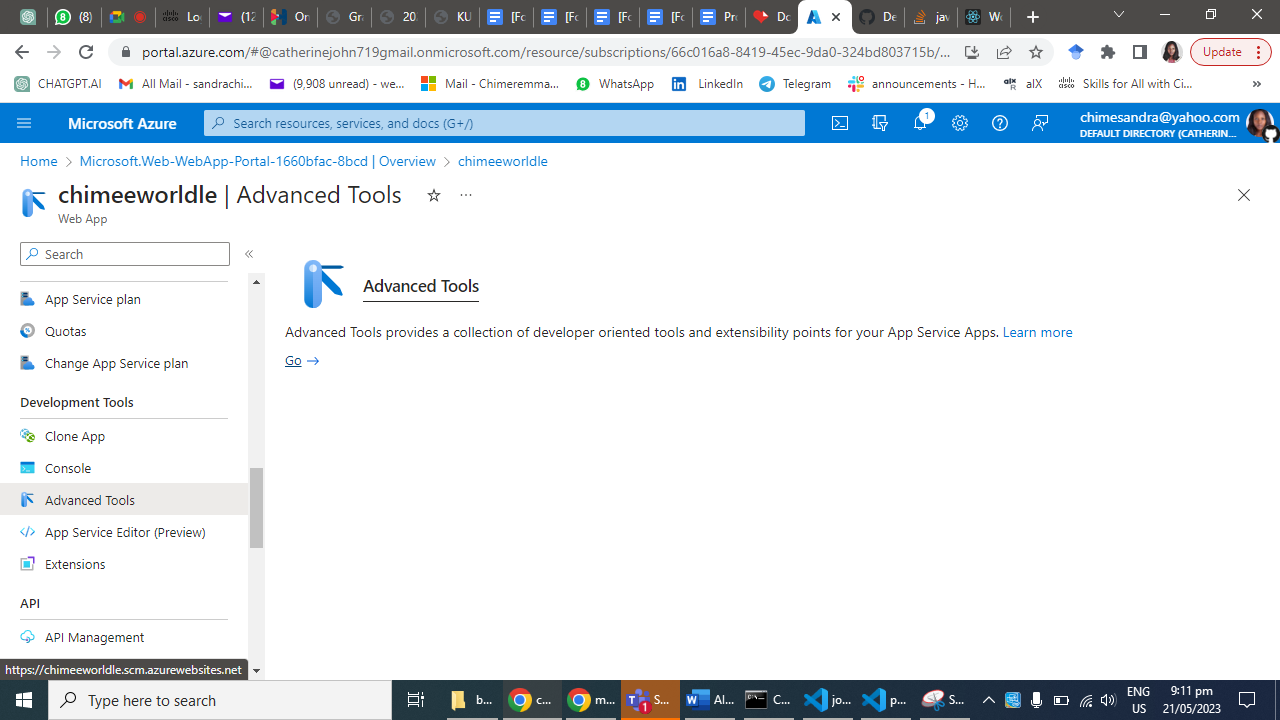Click the sidebar scrollbar down arrow
1280x720 pixels.
[256, 671]
